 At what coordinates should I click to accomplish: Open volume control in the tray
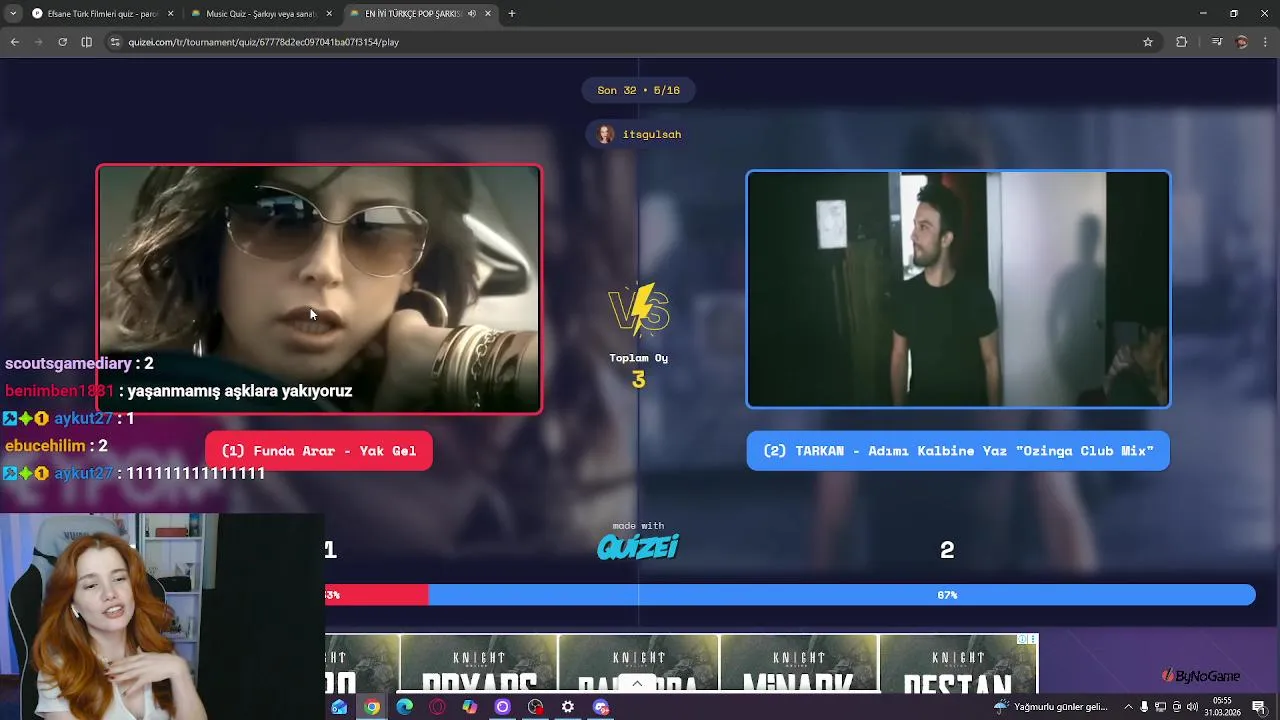pyautogui.click(x=1192, y=707)
